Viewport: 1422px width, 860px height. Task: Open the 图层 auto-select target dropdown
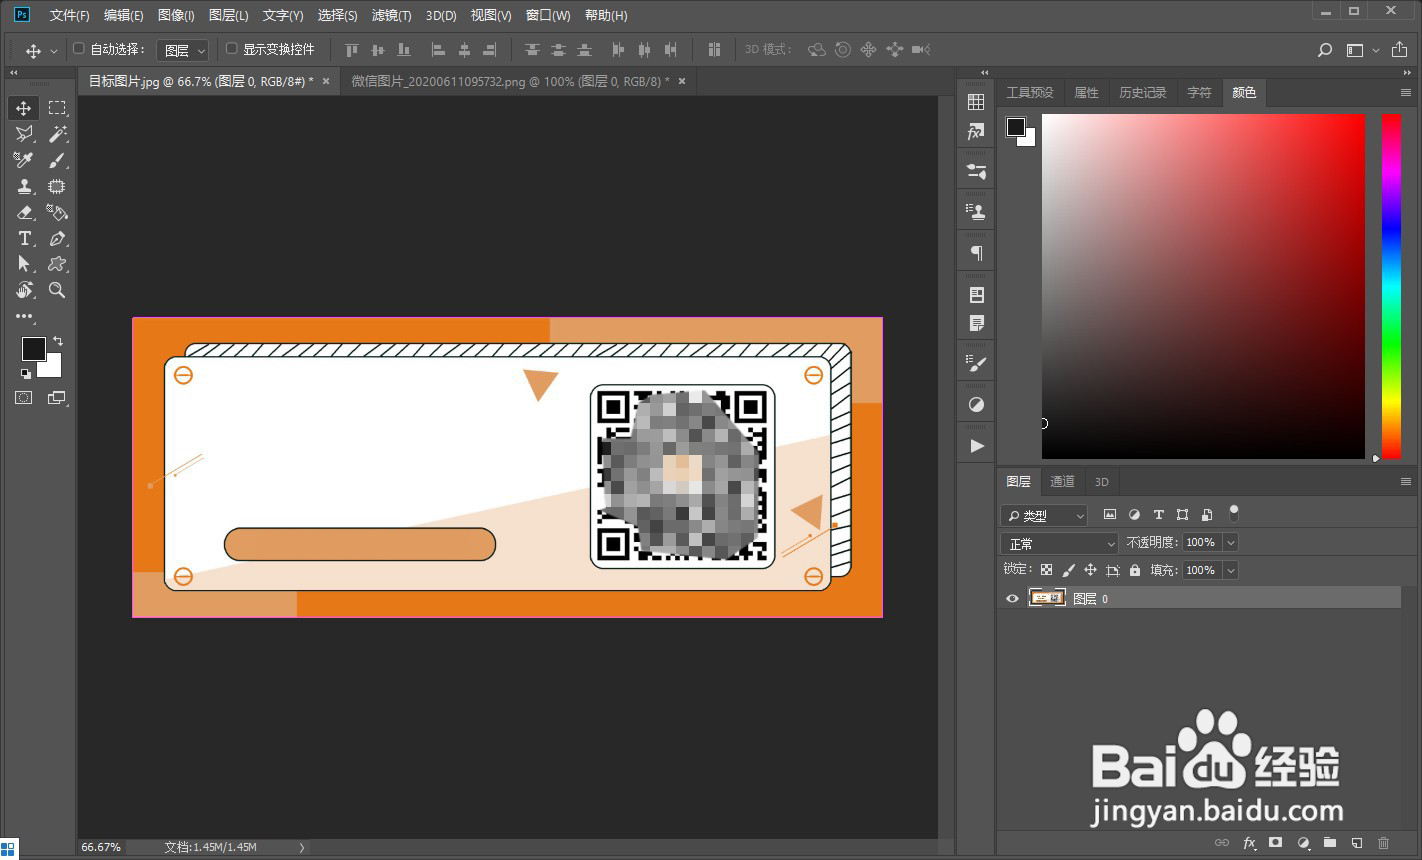[182, 50]
